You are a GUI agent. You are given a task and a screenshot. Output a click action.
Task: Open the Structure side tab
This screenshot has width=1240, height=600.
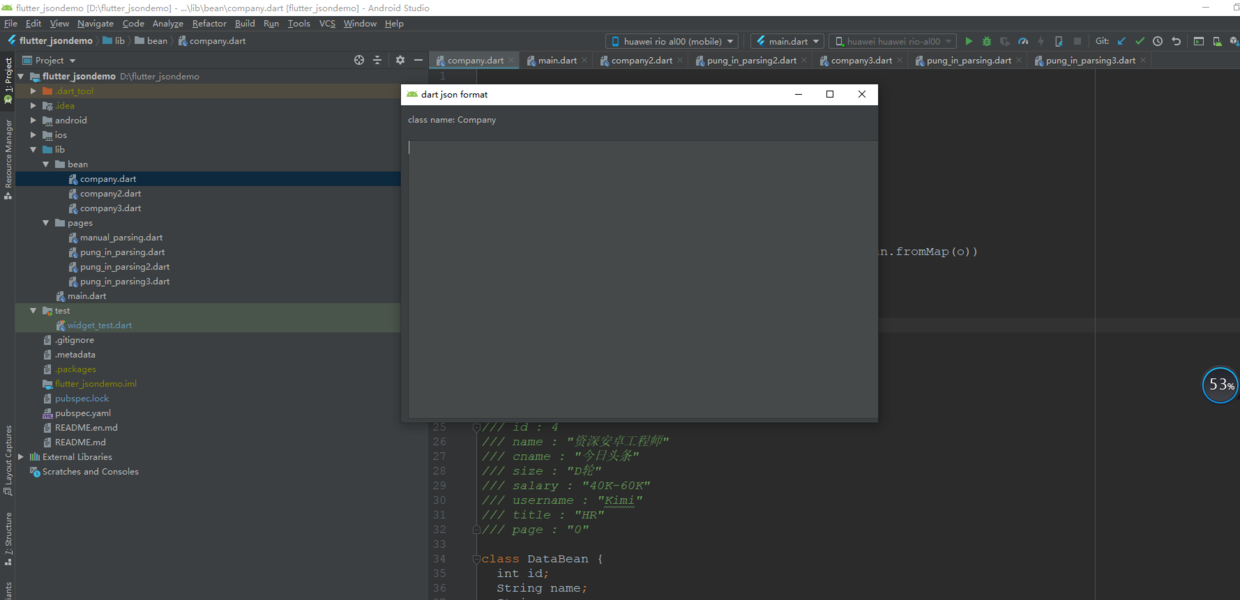pos(8,538)
